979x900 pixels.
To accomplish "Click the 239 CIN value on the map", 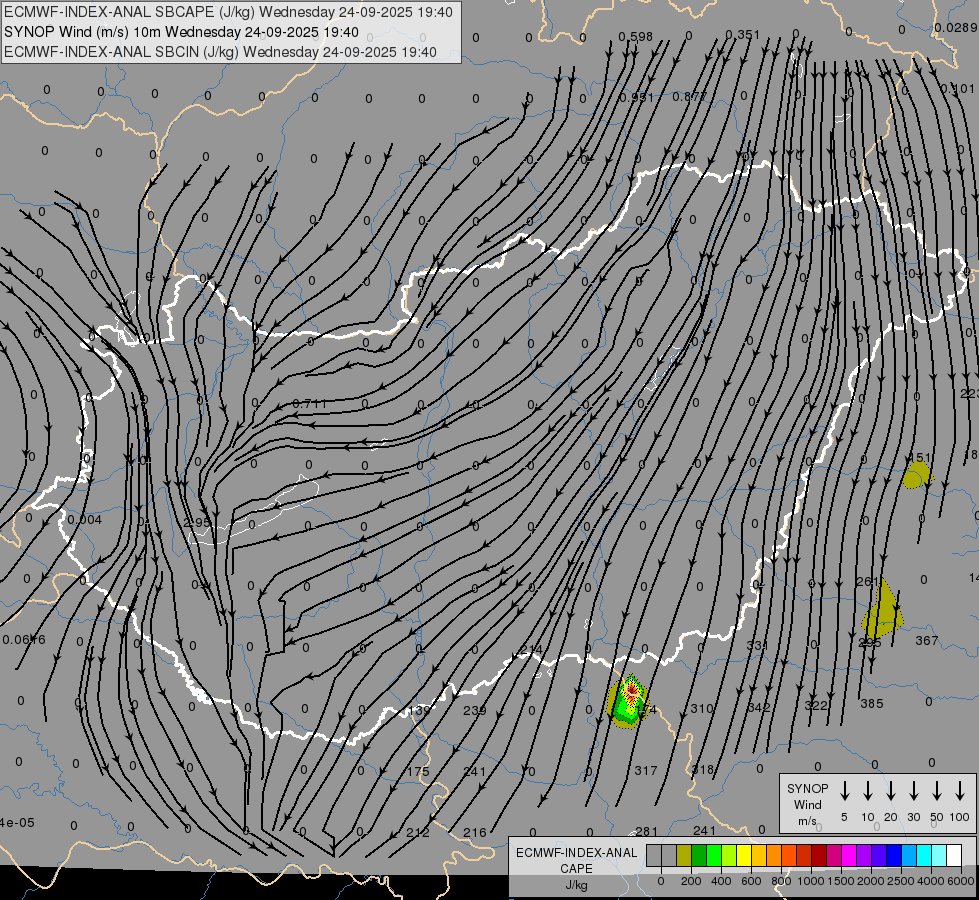I will click(x=475, y=710).
